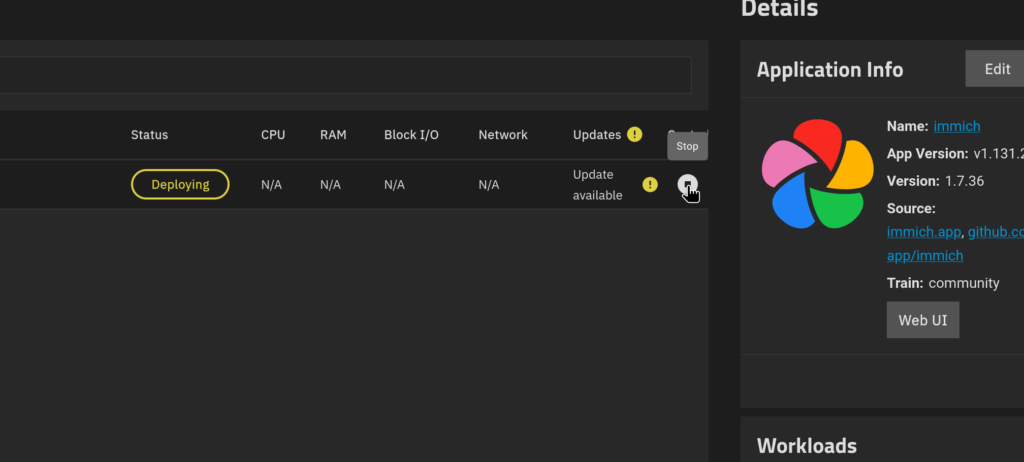1024x462 pixels.
Task: Click the Workloads section heading
Action: (x=807, y=445)
